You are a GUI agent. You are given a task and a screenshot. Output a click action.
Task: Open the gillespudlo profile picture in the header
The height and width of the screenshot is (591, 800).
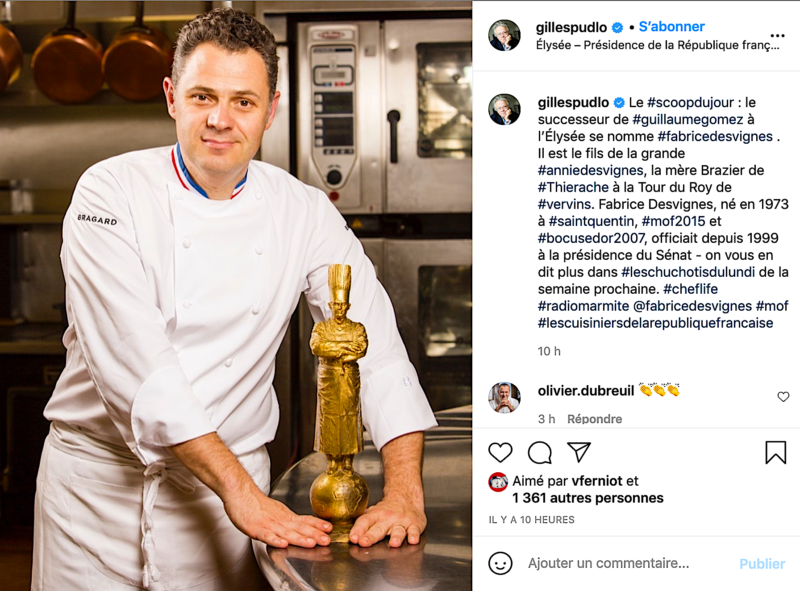(505, 36)
